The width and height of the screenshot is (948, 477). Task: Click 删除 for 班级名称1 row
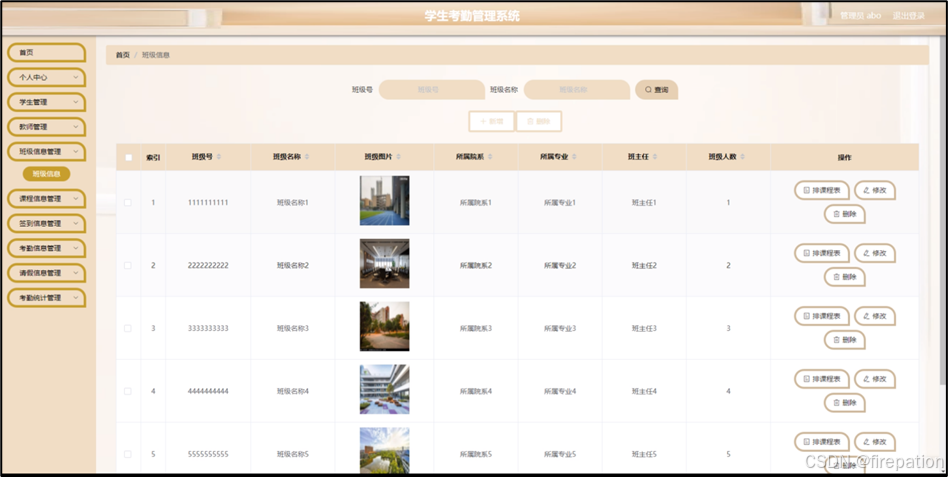click(845, 214)
